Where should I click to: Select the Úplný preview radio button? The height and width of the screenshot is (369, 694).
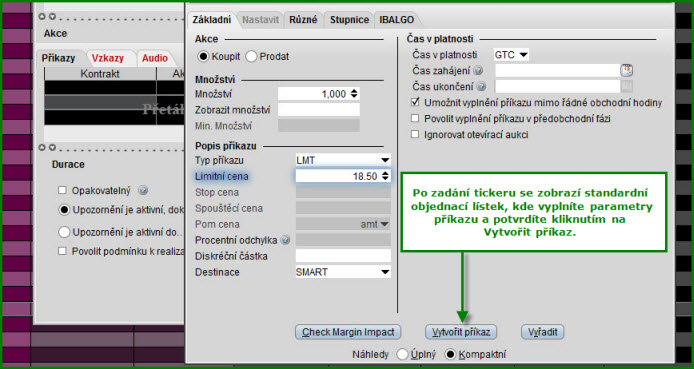[402, 354]
